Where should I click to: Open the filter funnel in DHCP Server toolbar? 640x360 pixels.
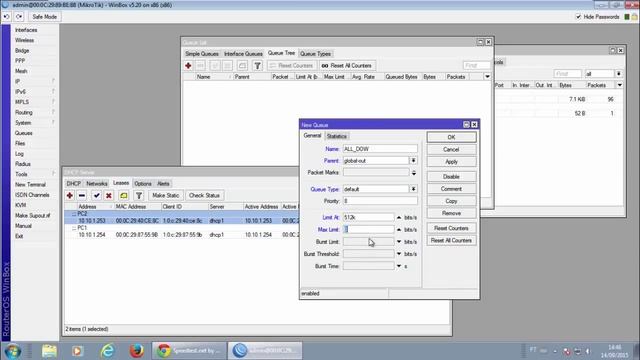click(x=139, y=196)
